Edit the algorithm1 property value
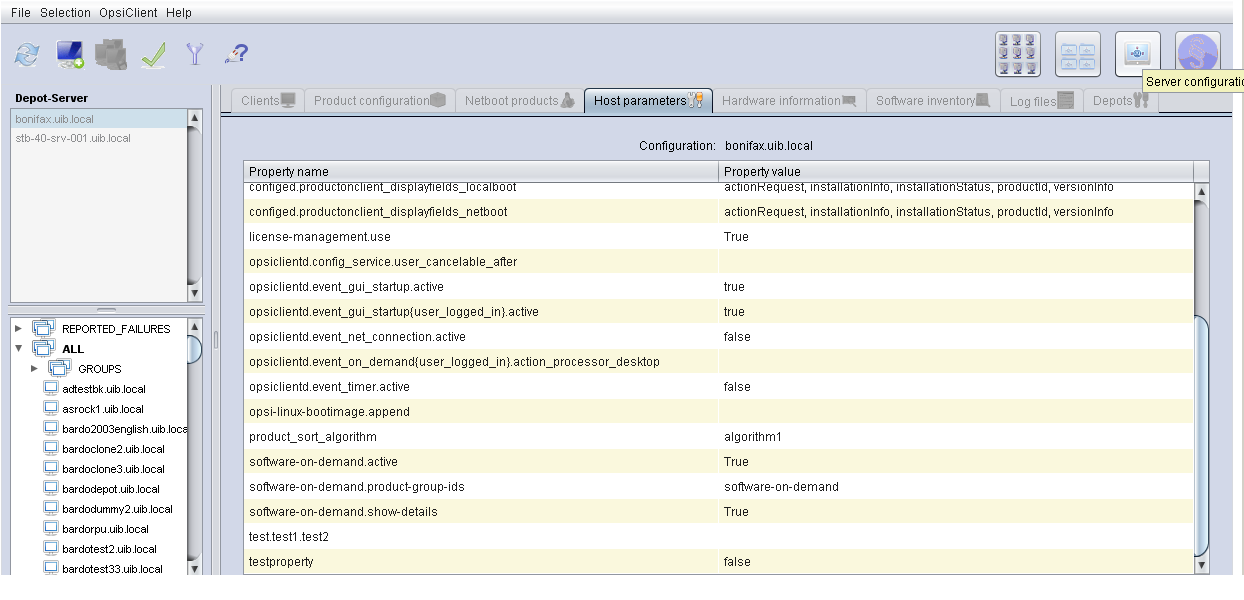 956,437
